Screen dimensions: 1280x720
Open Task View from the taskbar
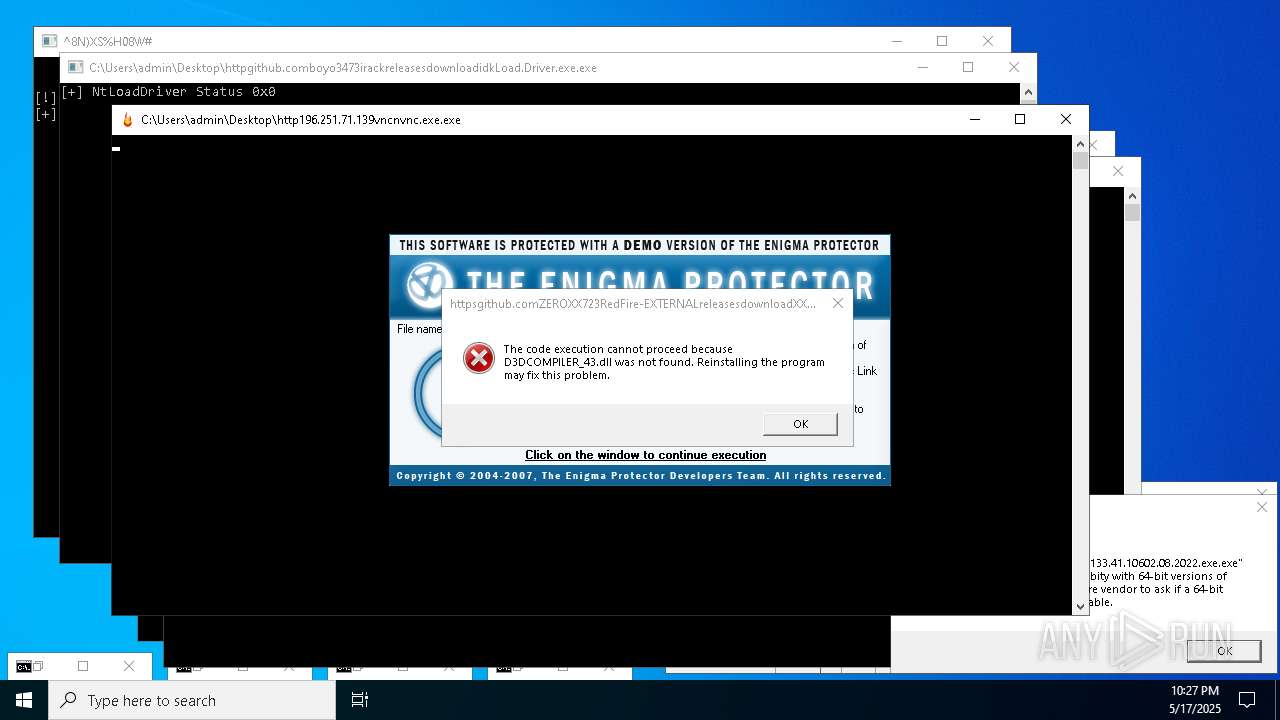pyautogui.click(x=360, y=700)
